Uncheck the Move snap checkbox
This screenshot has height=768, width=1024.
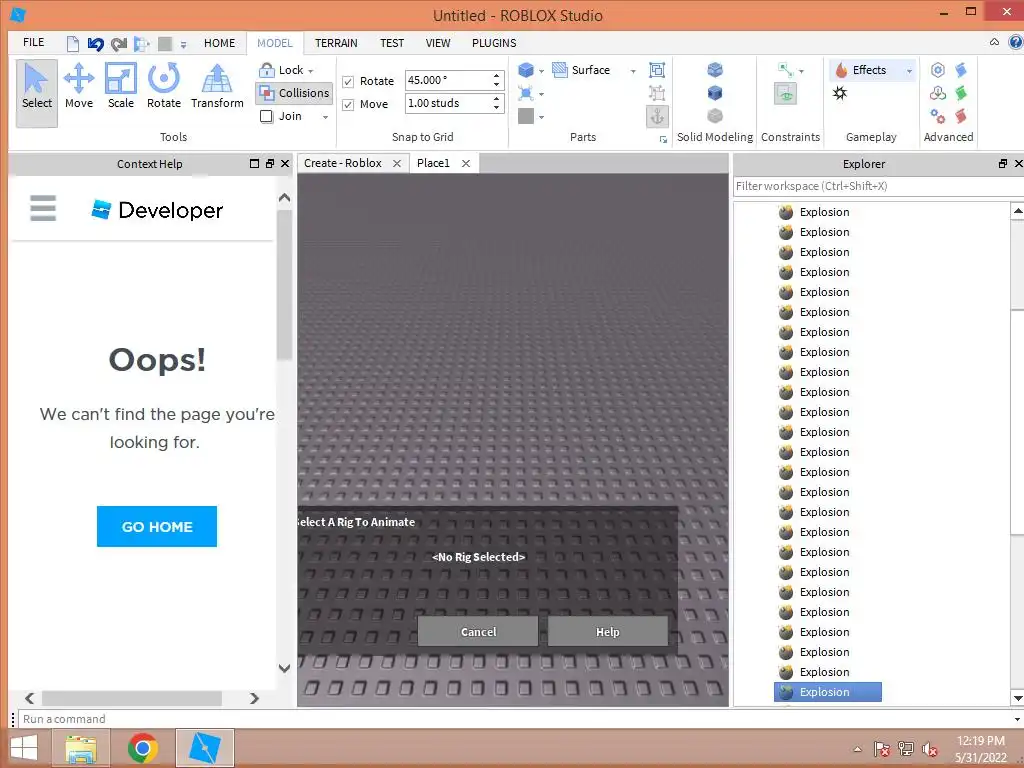tap(348, 104)
